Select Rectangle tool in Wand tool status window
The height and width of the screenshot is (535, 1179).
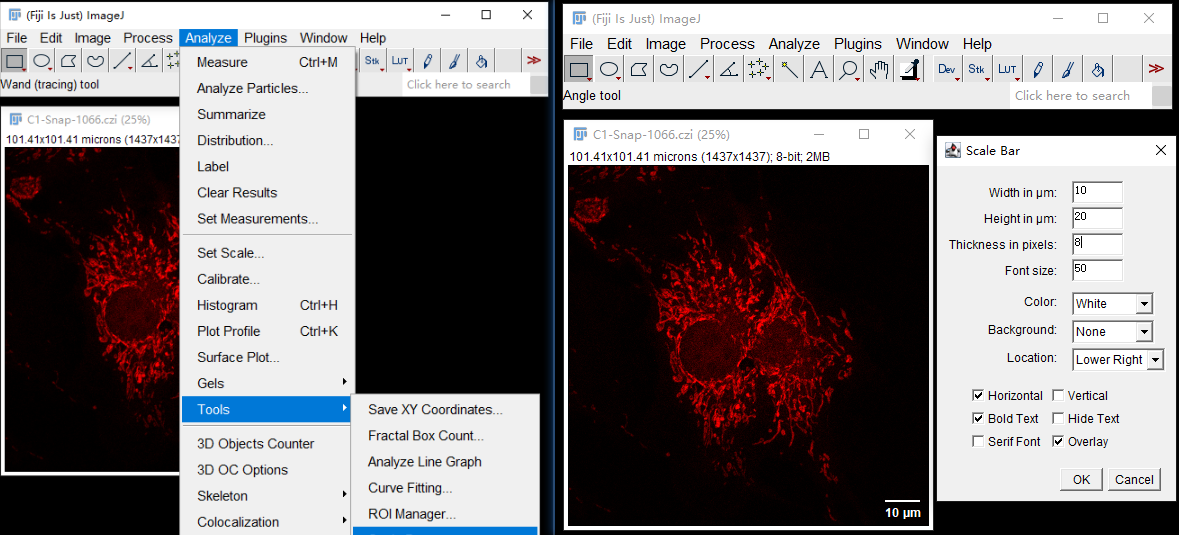14,60
